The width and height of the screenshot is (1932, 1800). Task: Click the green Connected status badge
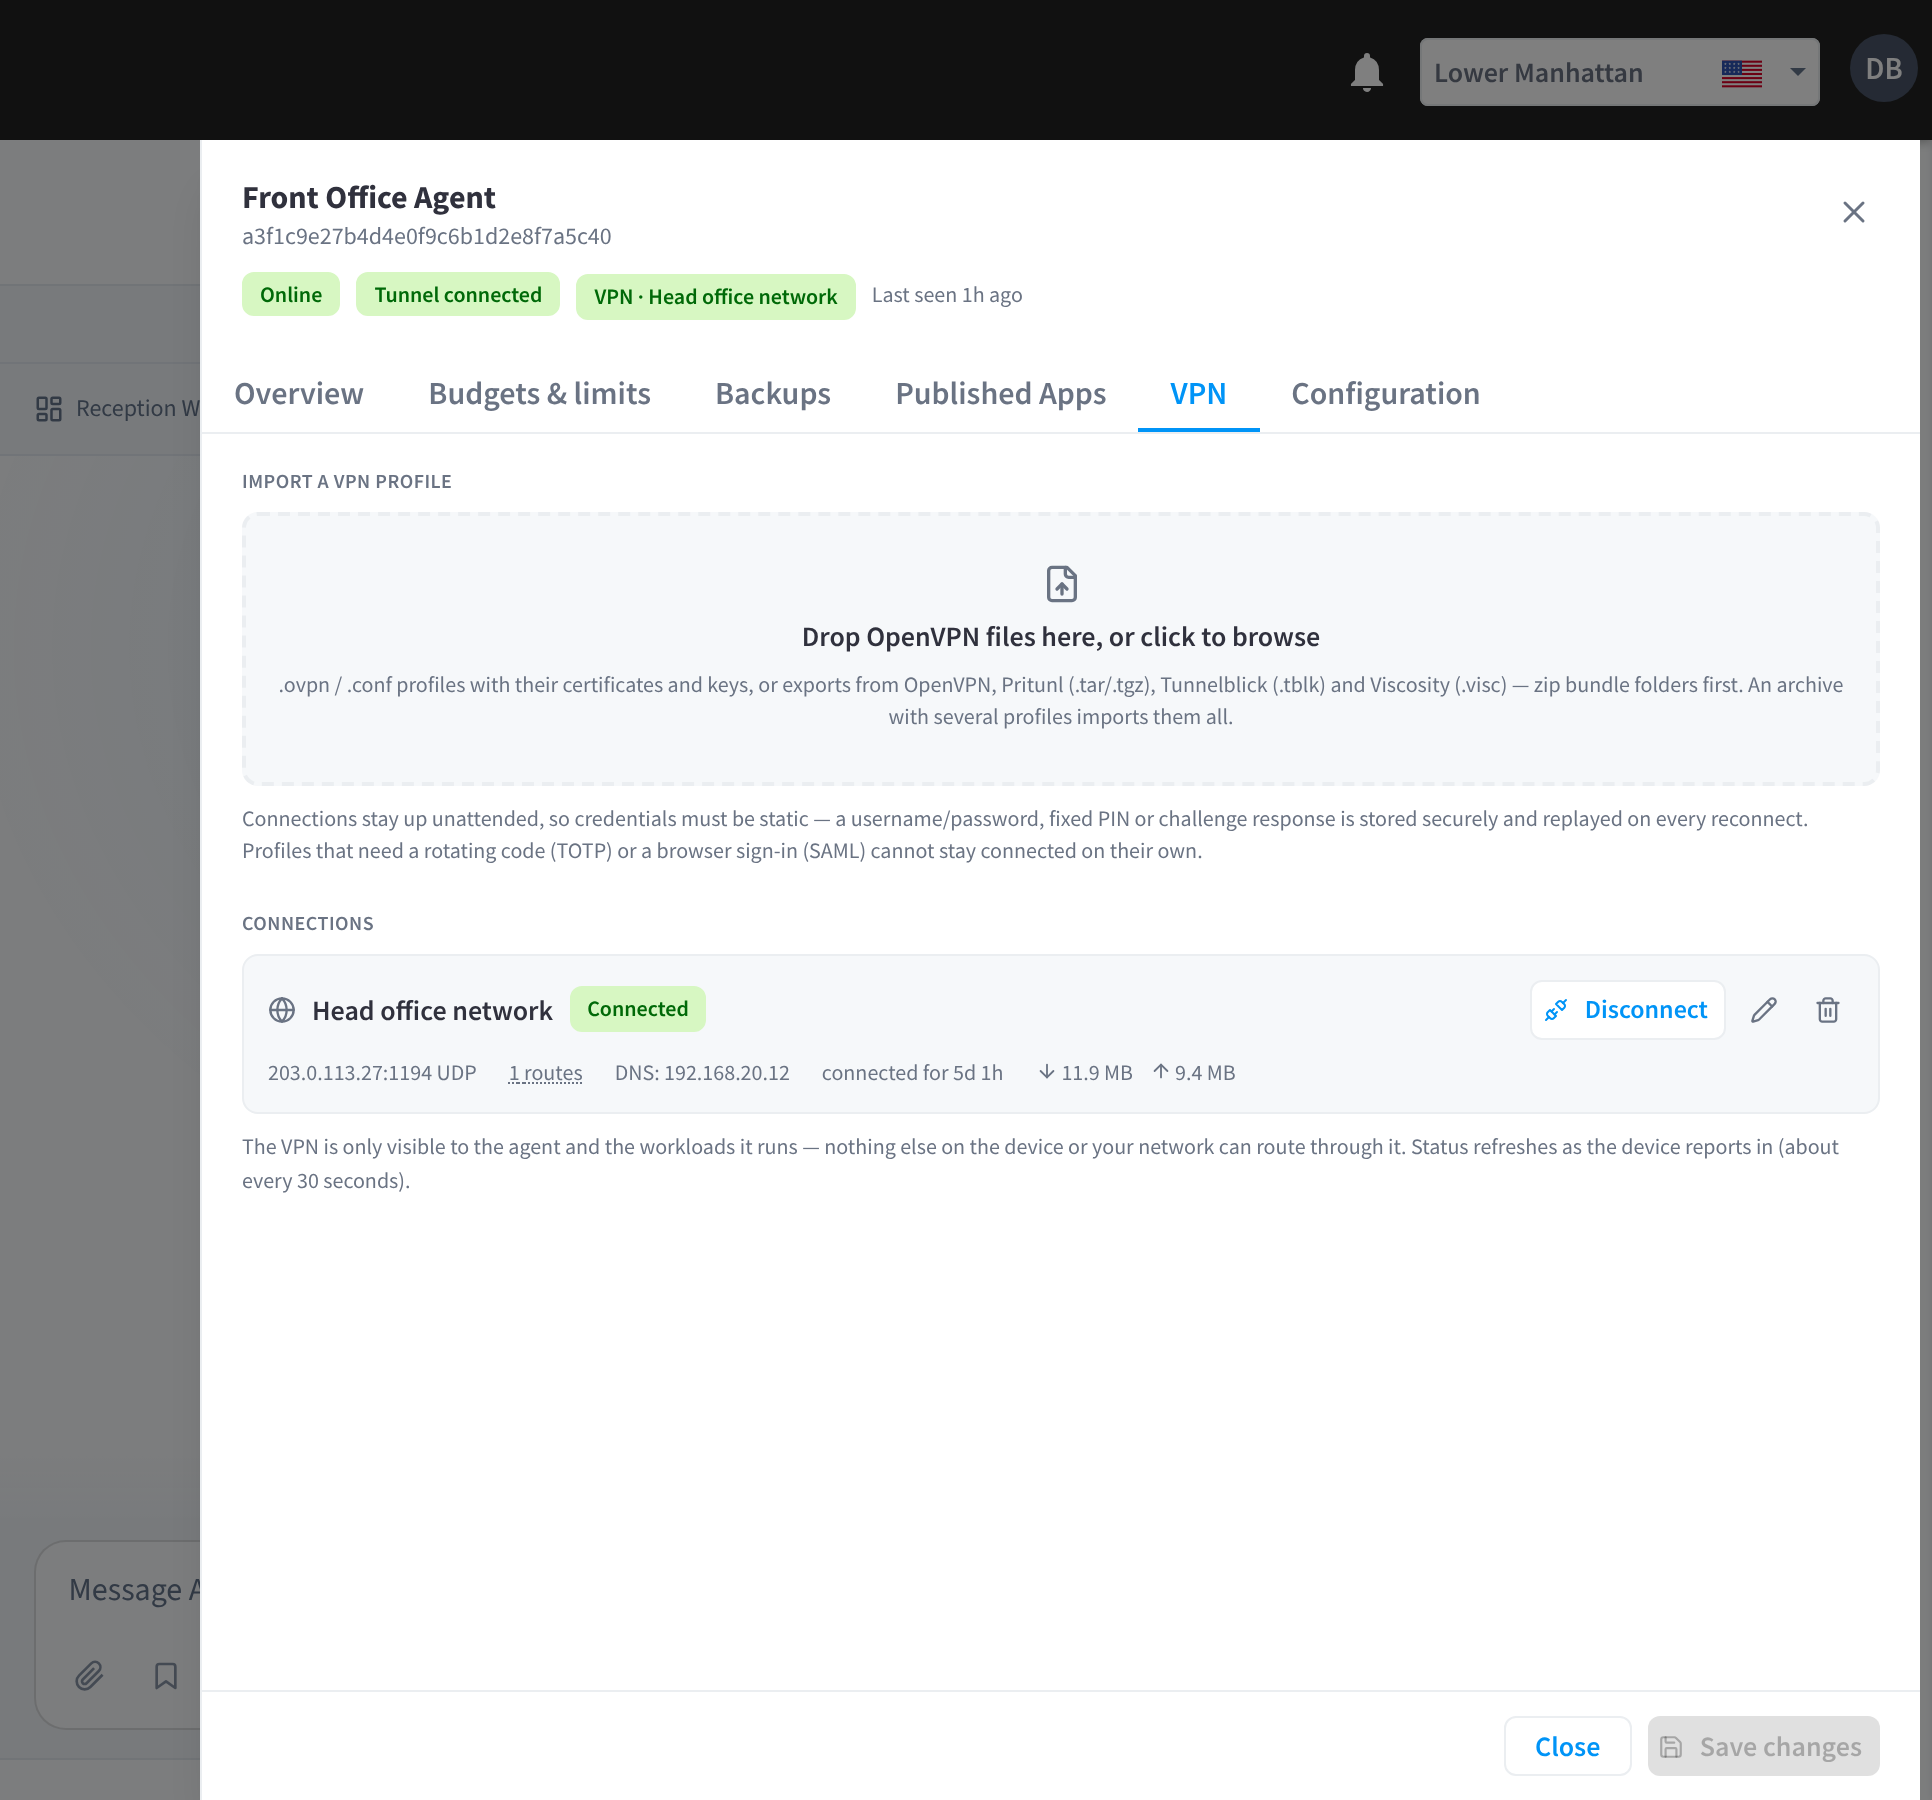coord(638,1009)
